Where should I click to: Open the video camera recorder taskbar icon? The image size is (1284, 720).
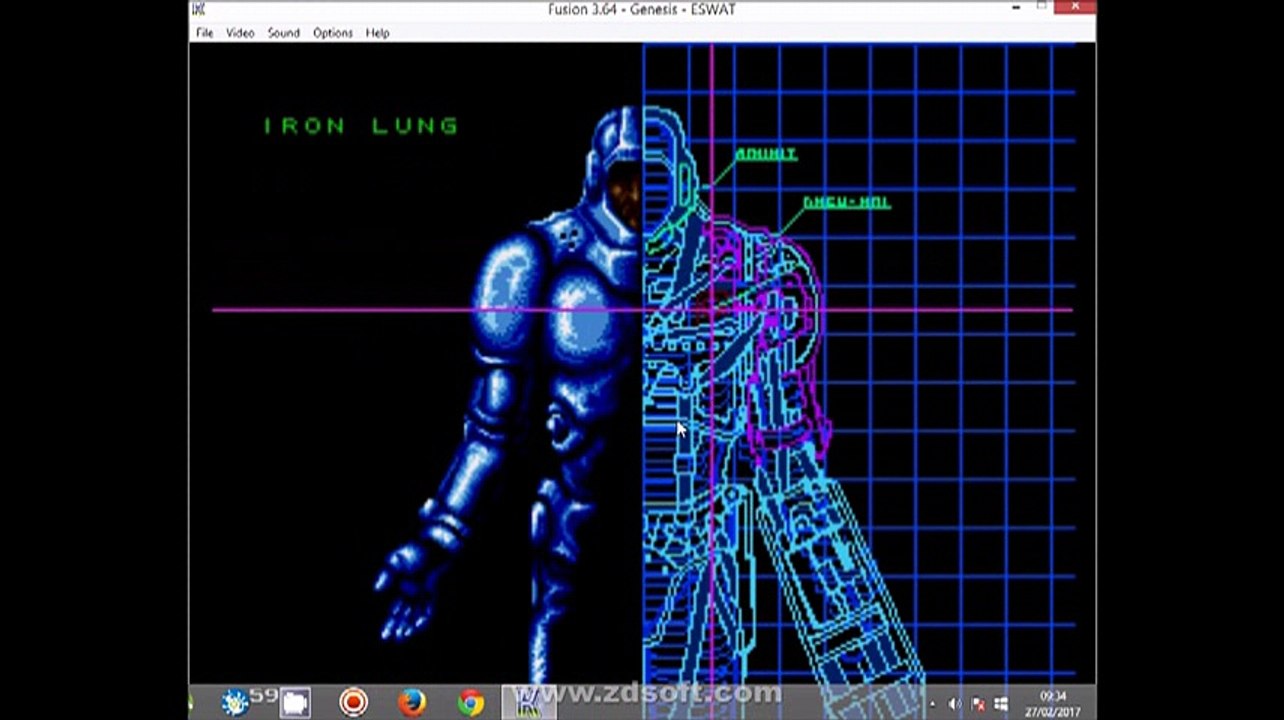point(294,702)
